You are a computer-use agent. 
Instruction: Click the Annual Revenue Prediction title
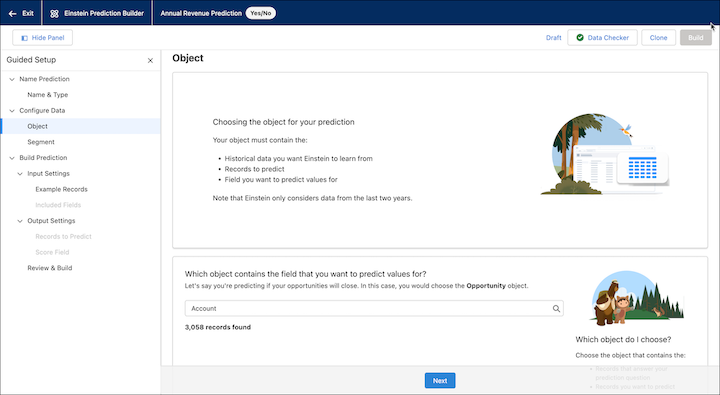(x=201, y=13)
